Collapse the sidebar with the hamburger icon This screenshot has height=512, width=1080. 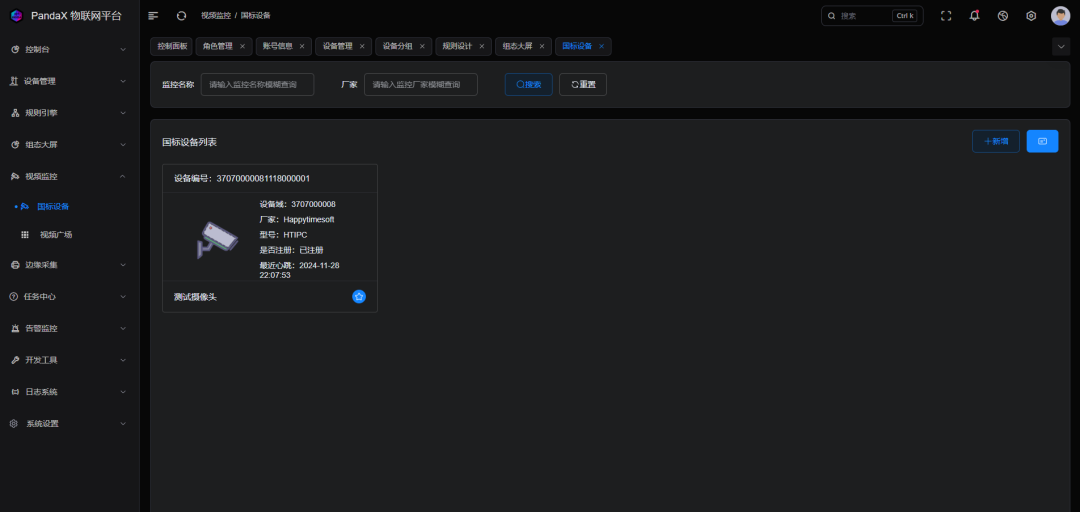pos(153,16)
